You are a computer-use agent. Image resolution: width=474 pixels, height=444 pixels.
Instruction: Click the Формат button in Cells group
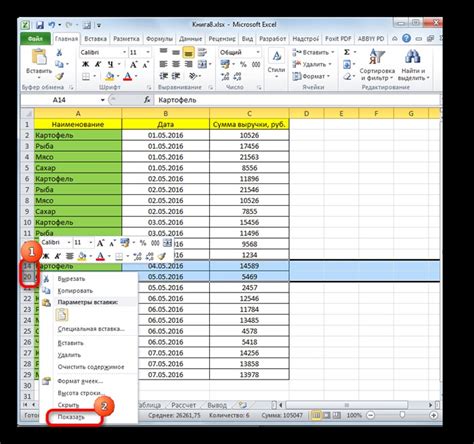click(311, 76)
